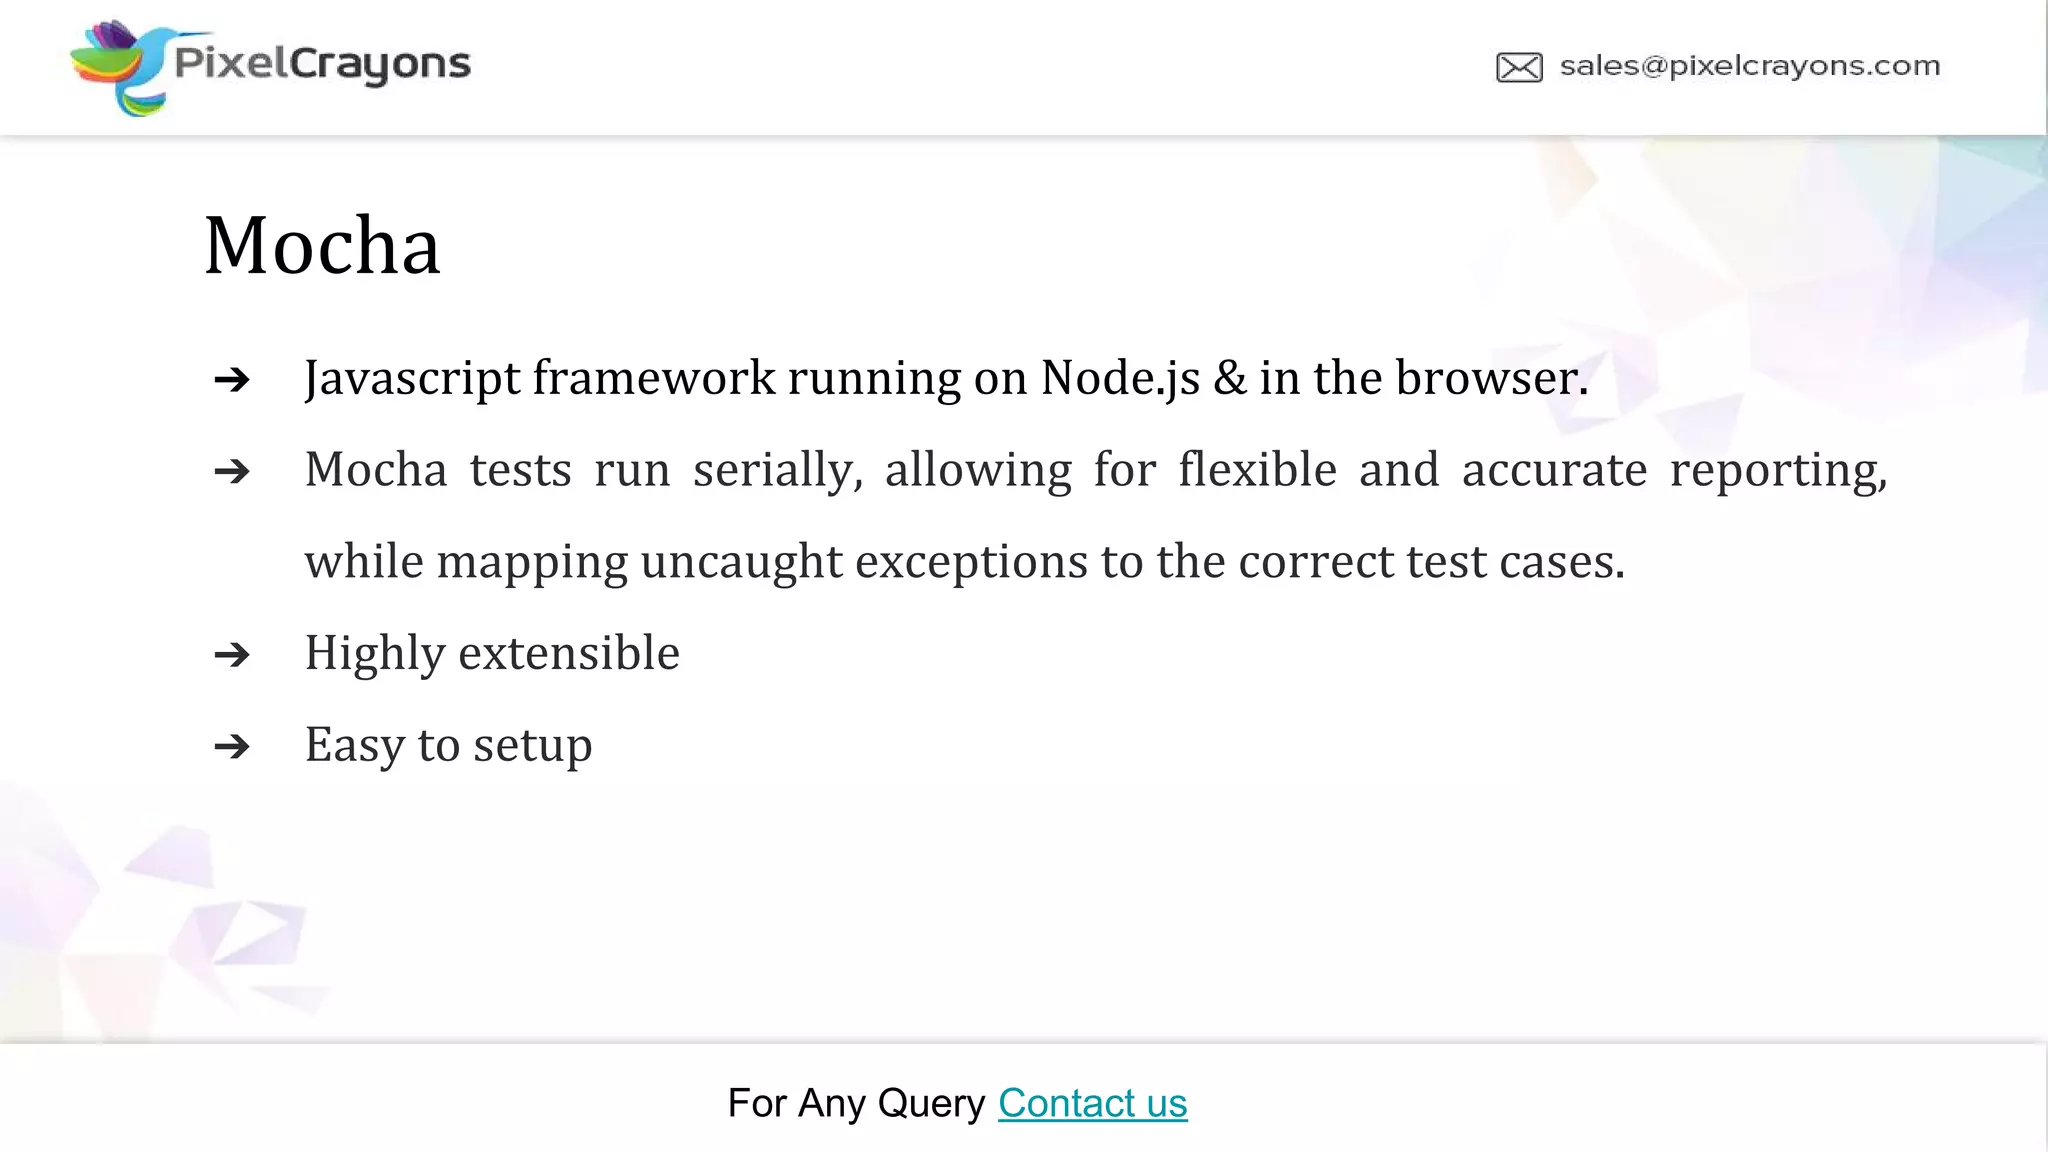The width and height of the screenshot is (2048, 1152).
Task: Click the arrow bullet before Highly extensible
Action: pos(232,655)
